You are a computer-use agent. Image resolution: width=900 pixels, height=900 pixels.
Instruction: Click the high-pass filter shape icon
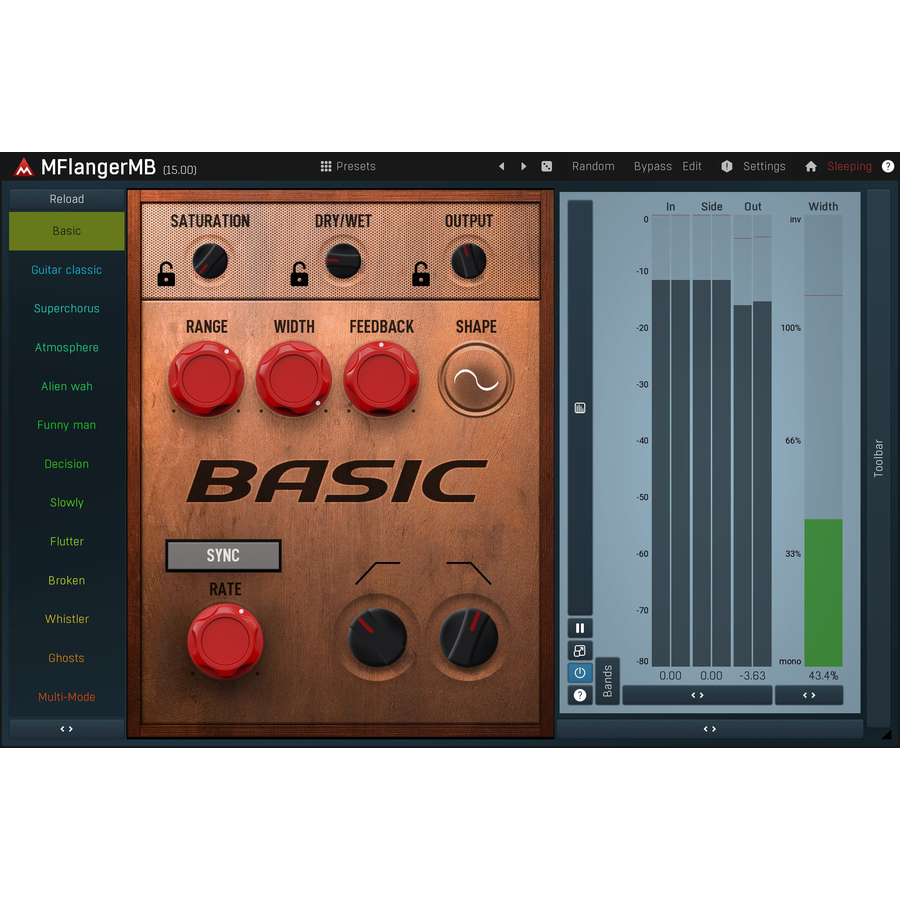377,573
